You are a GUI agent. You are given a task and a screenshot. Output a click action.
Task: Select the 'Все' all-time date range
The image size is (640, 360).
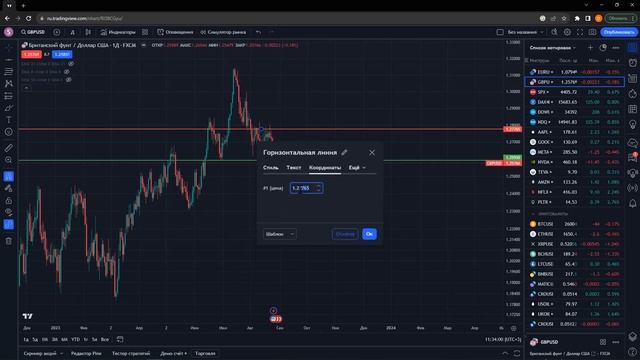tap(105, 339)
